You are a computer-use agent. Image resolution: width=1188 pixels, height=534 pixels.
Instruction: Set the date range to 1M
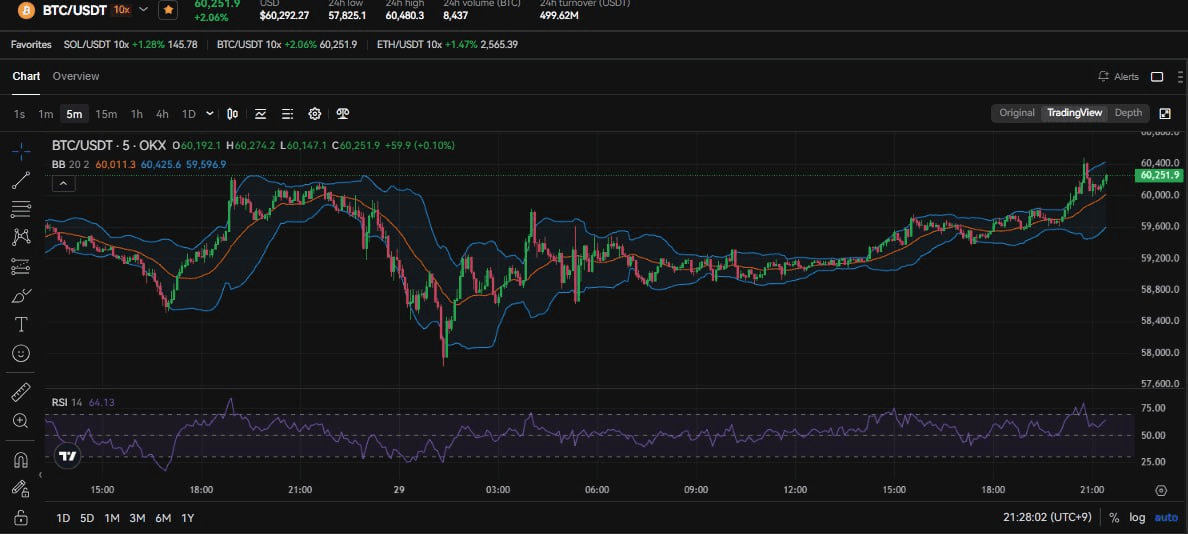pos(112,518)
